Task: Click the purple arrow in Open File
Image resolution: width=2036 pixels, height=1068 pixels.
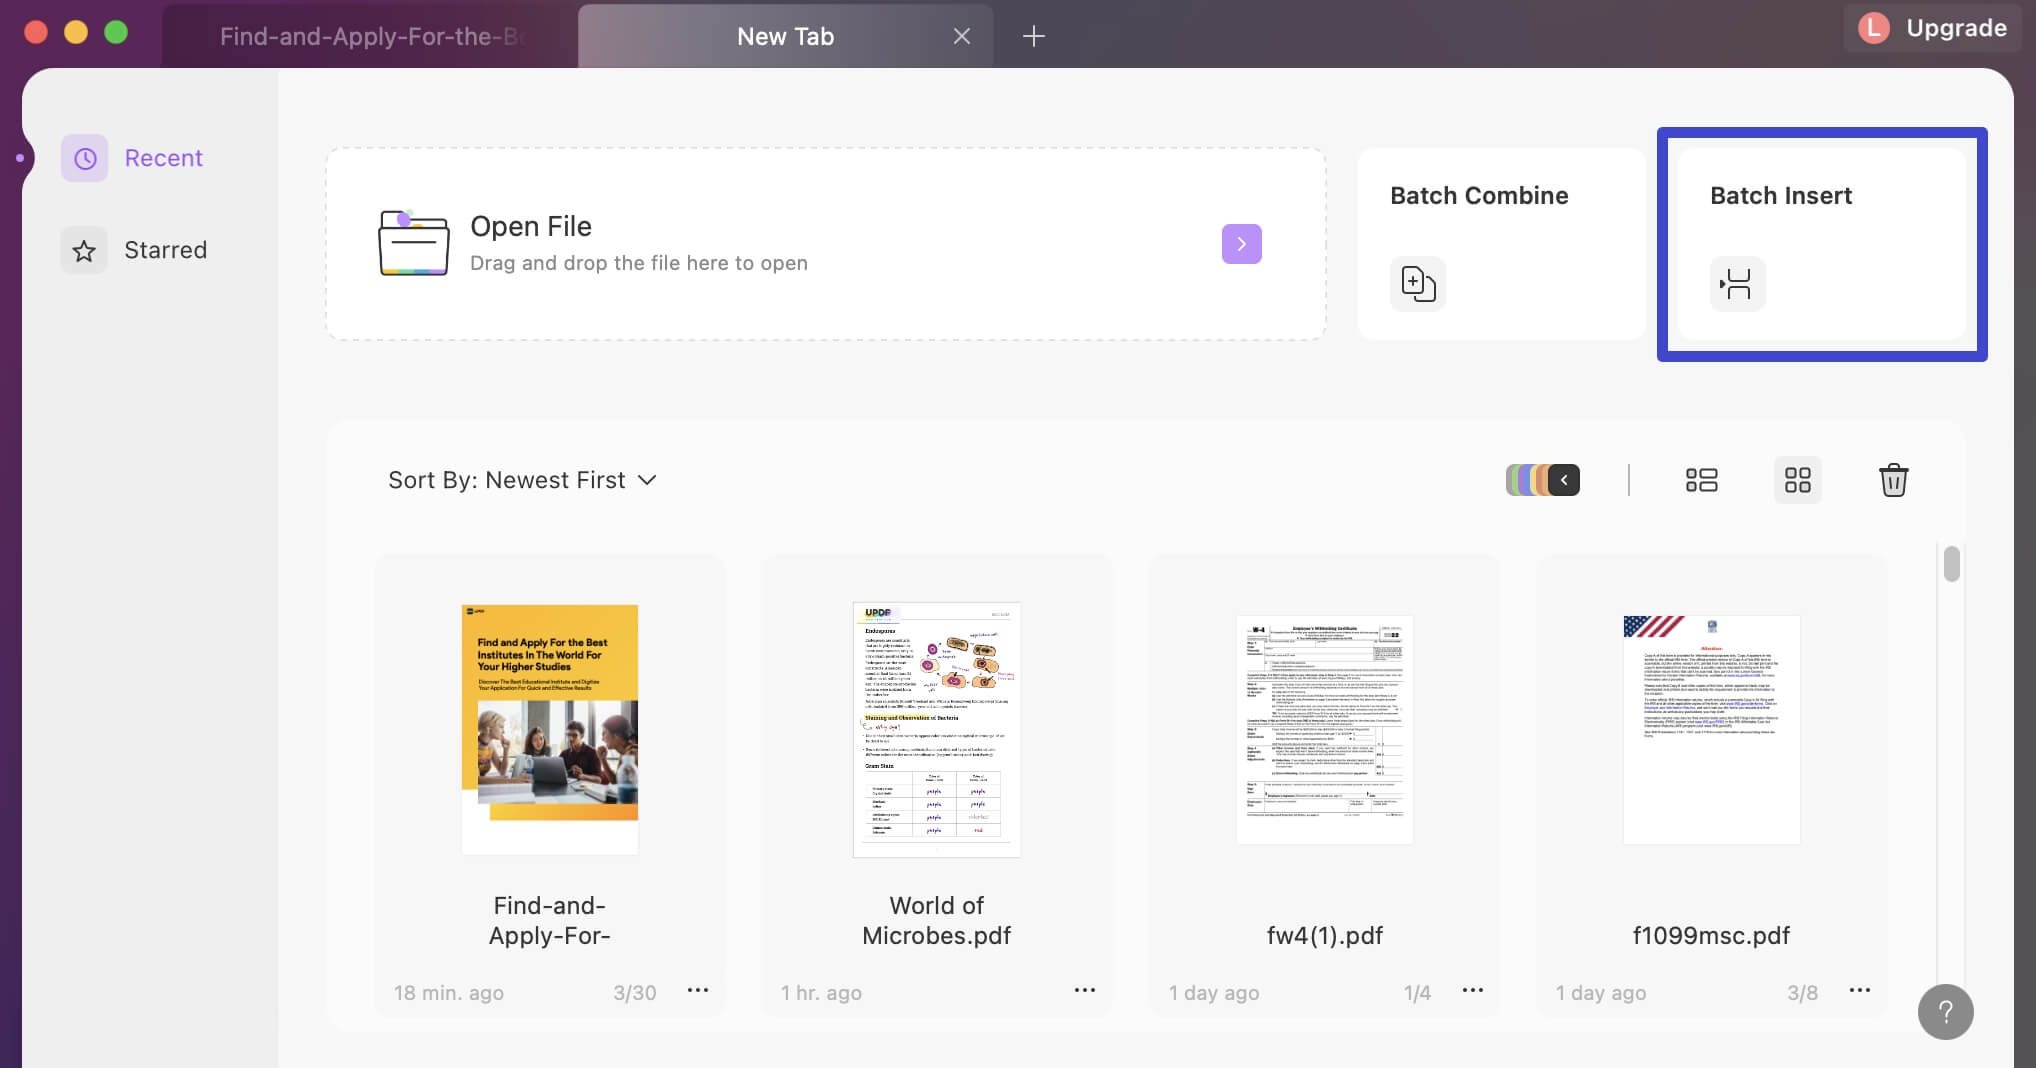Action: [1241, 244]
